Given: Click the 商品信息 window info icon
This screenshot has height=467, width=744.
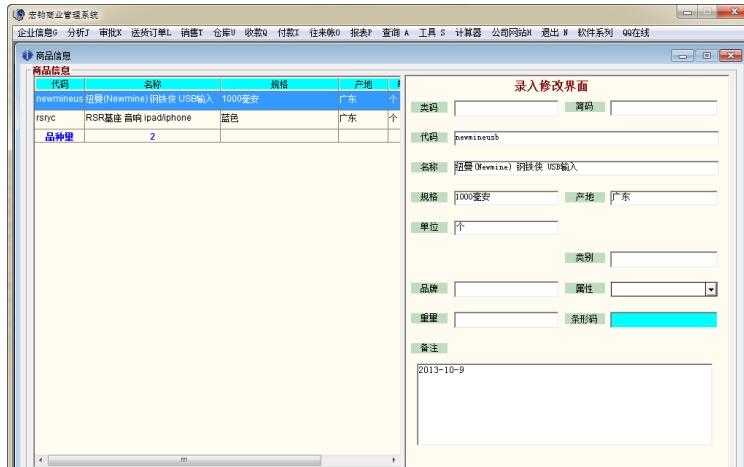Looking at the screenshot, I should 27,56.
